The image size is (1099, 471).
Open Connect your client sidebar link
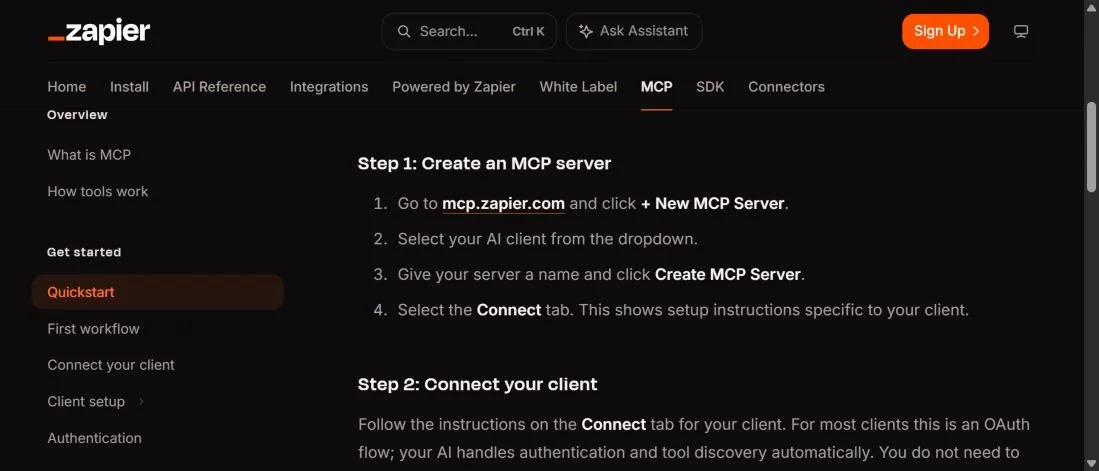pos(111,365)
